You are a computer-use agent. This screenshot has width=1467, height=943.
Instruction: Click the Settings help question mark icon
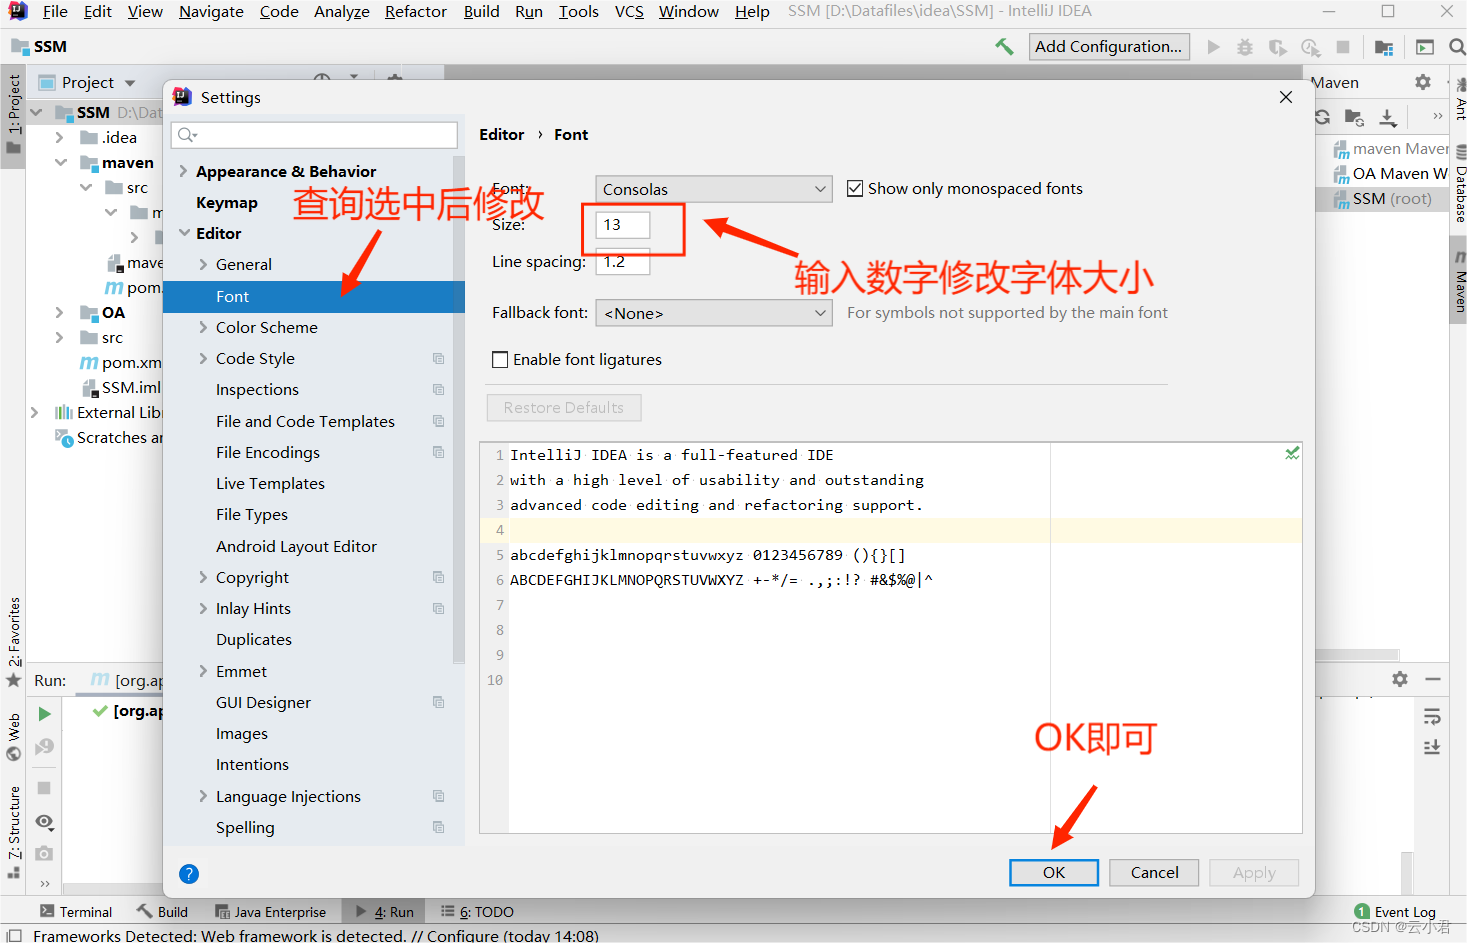point(189,874)
